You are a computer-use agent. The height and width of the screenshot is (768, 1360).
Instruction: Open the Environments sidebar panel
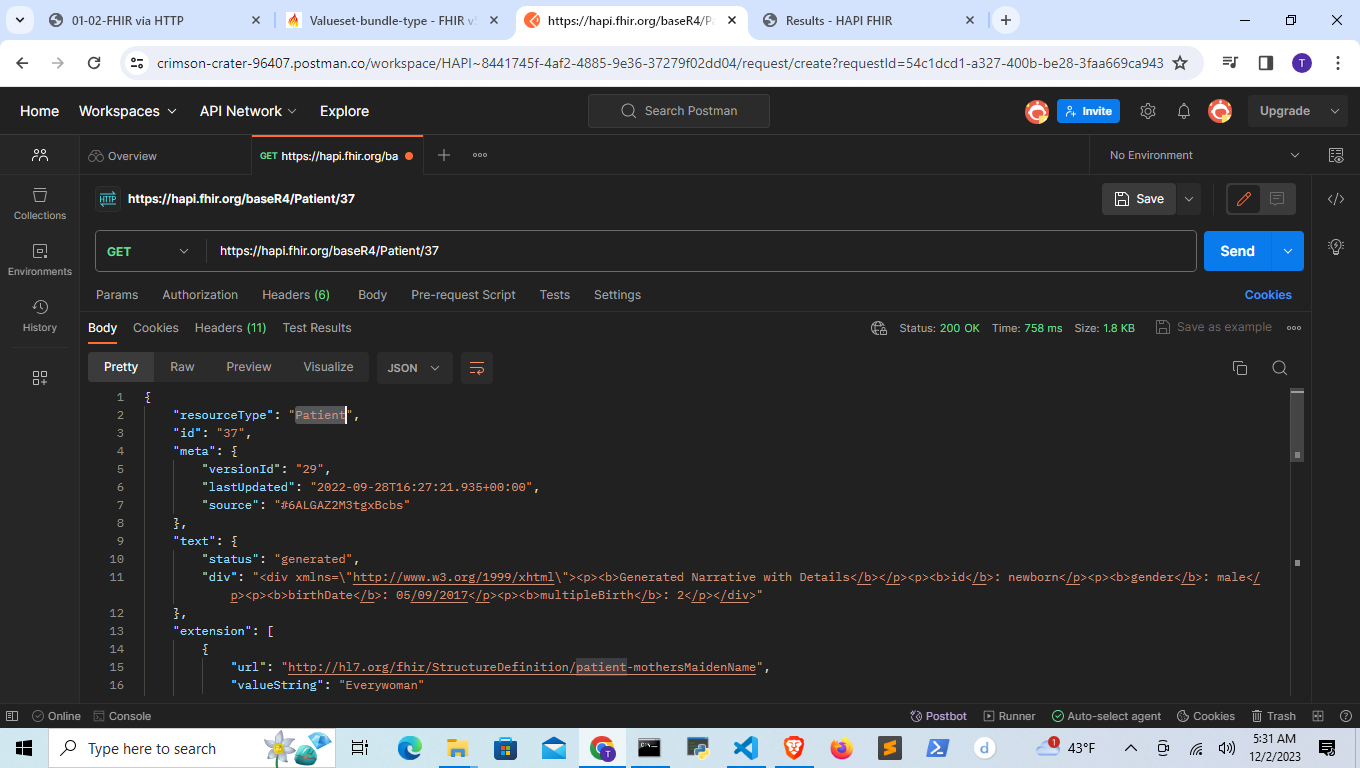40,259
